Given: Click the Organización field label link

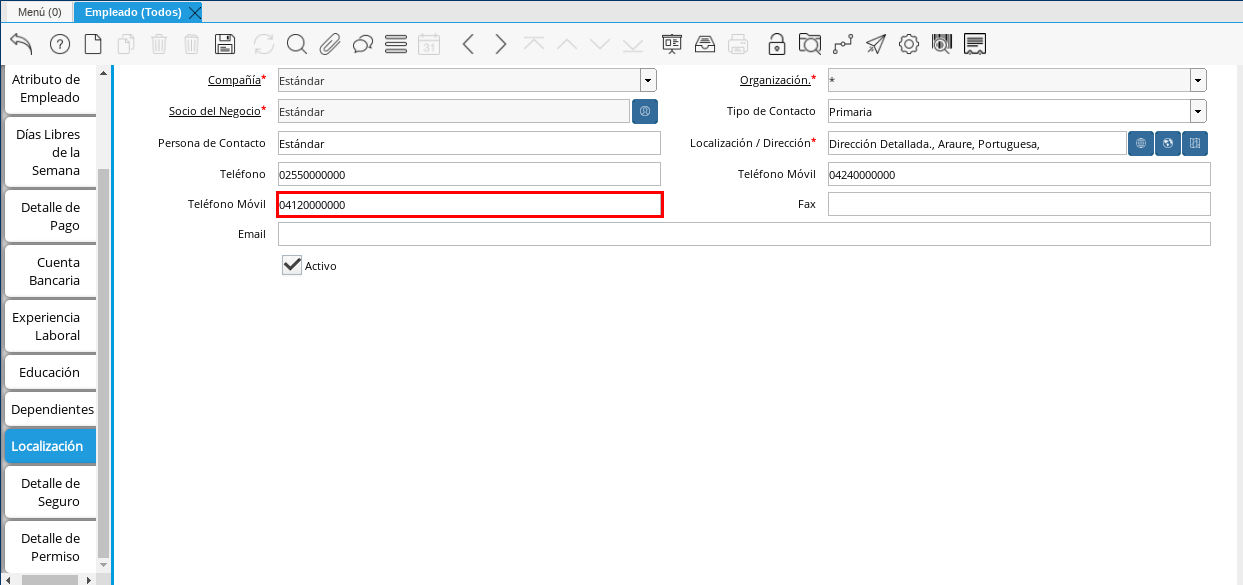Looking at the screenshot, I should click(x=775, y=80).
